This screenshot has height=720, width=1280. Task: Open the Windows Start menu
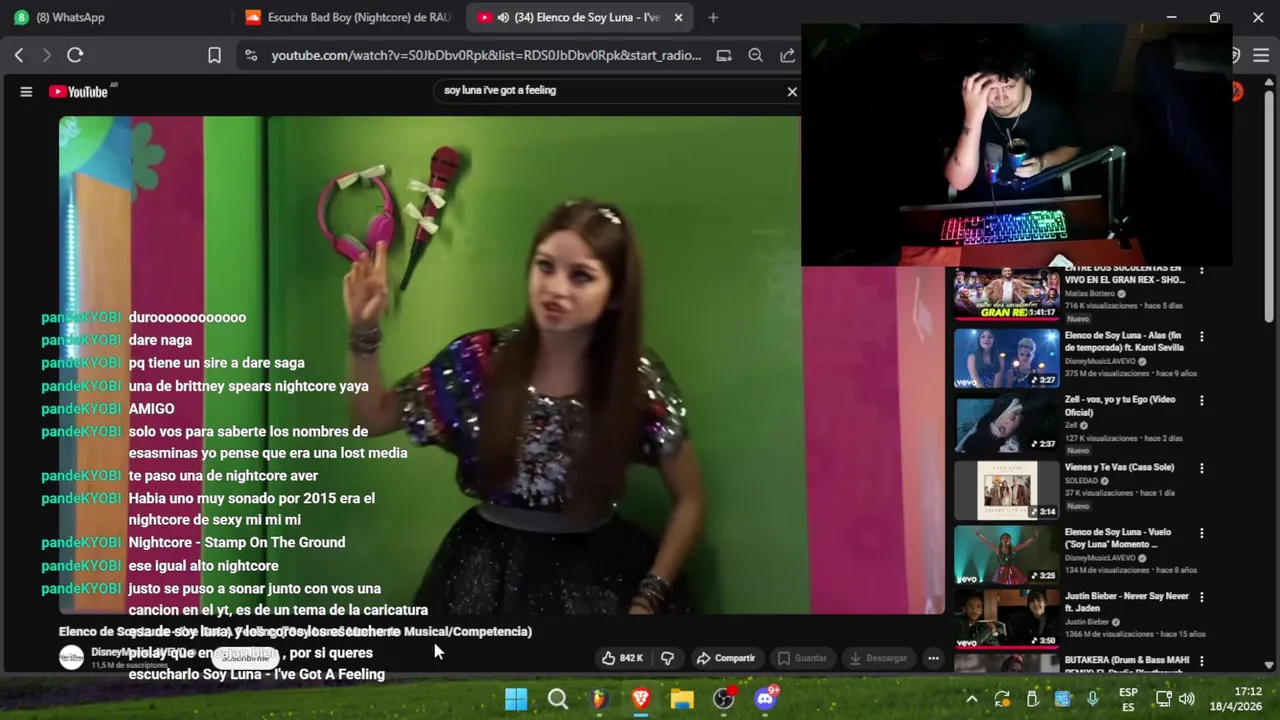pyautogui.click(x=516, y=699)
